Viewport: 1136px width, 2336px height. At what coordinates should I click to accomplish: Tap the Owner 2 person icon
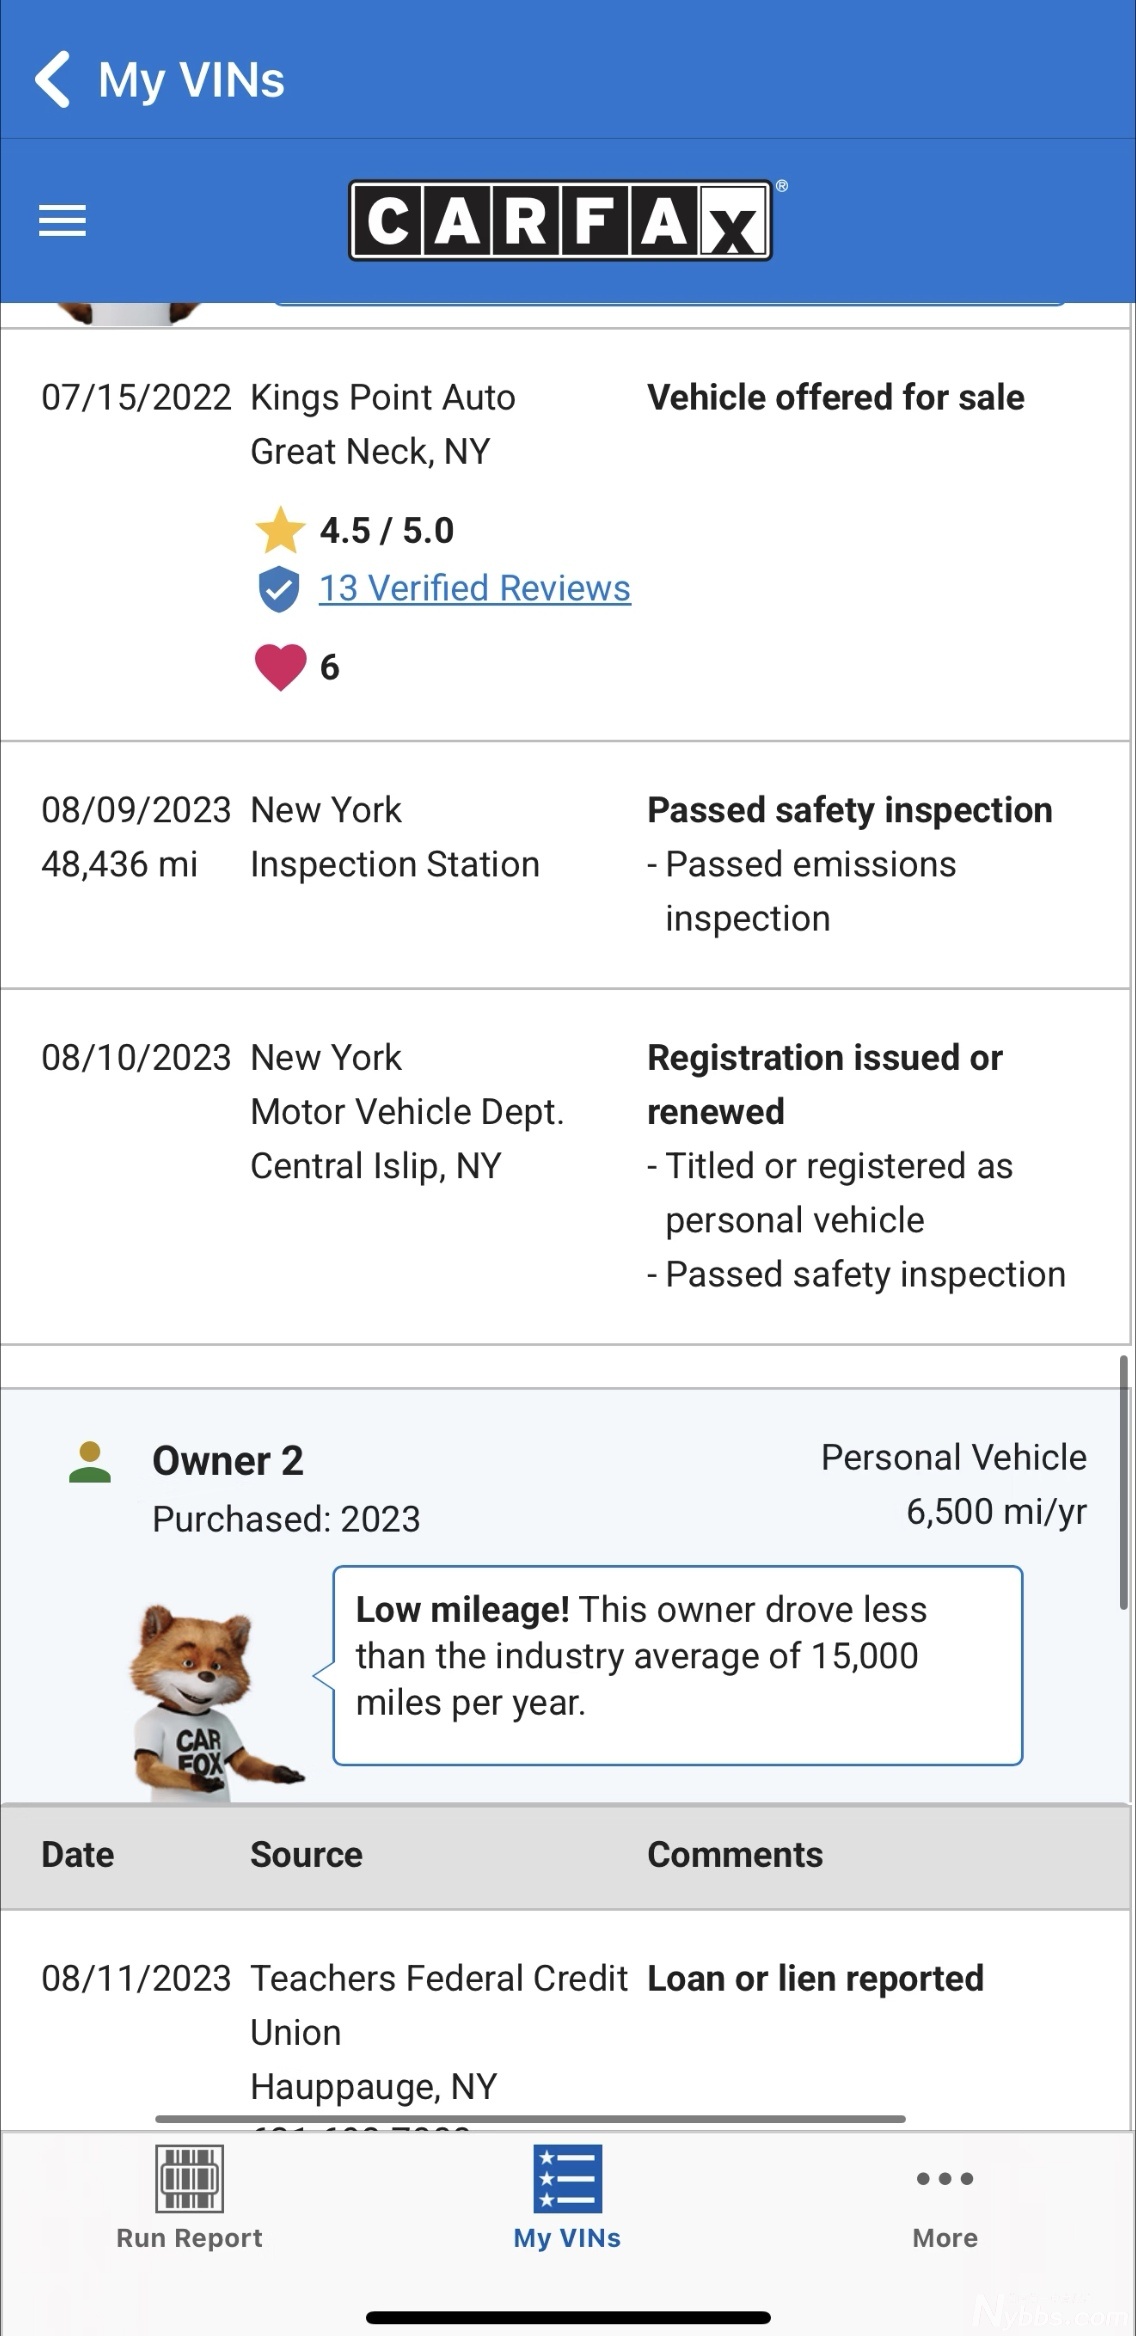pyautogui.click(x=90, y=1463)
